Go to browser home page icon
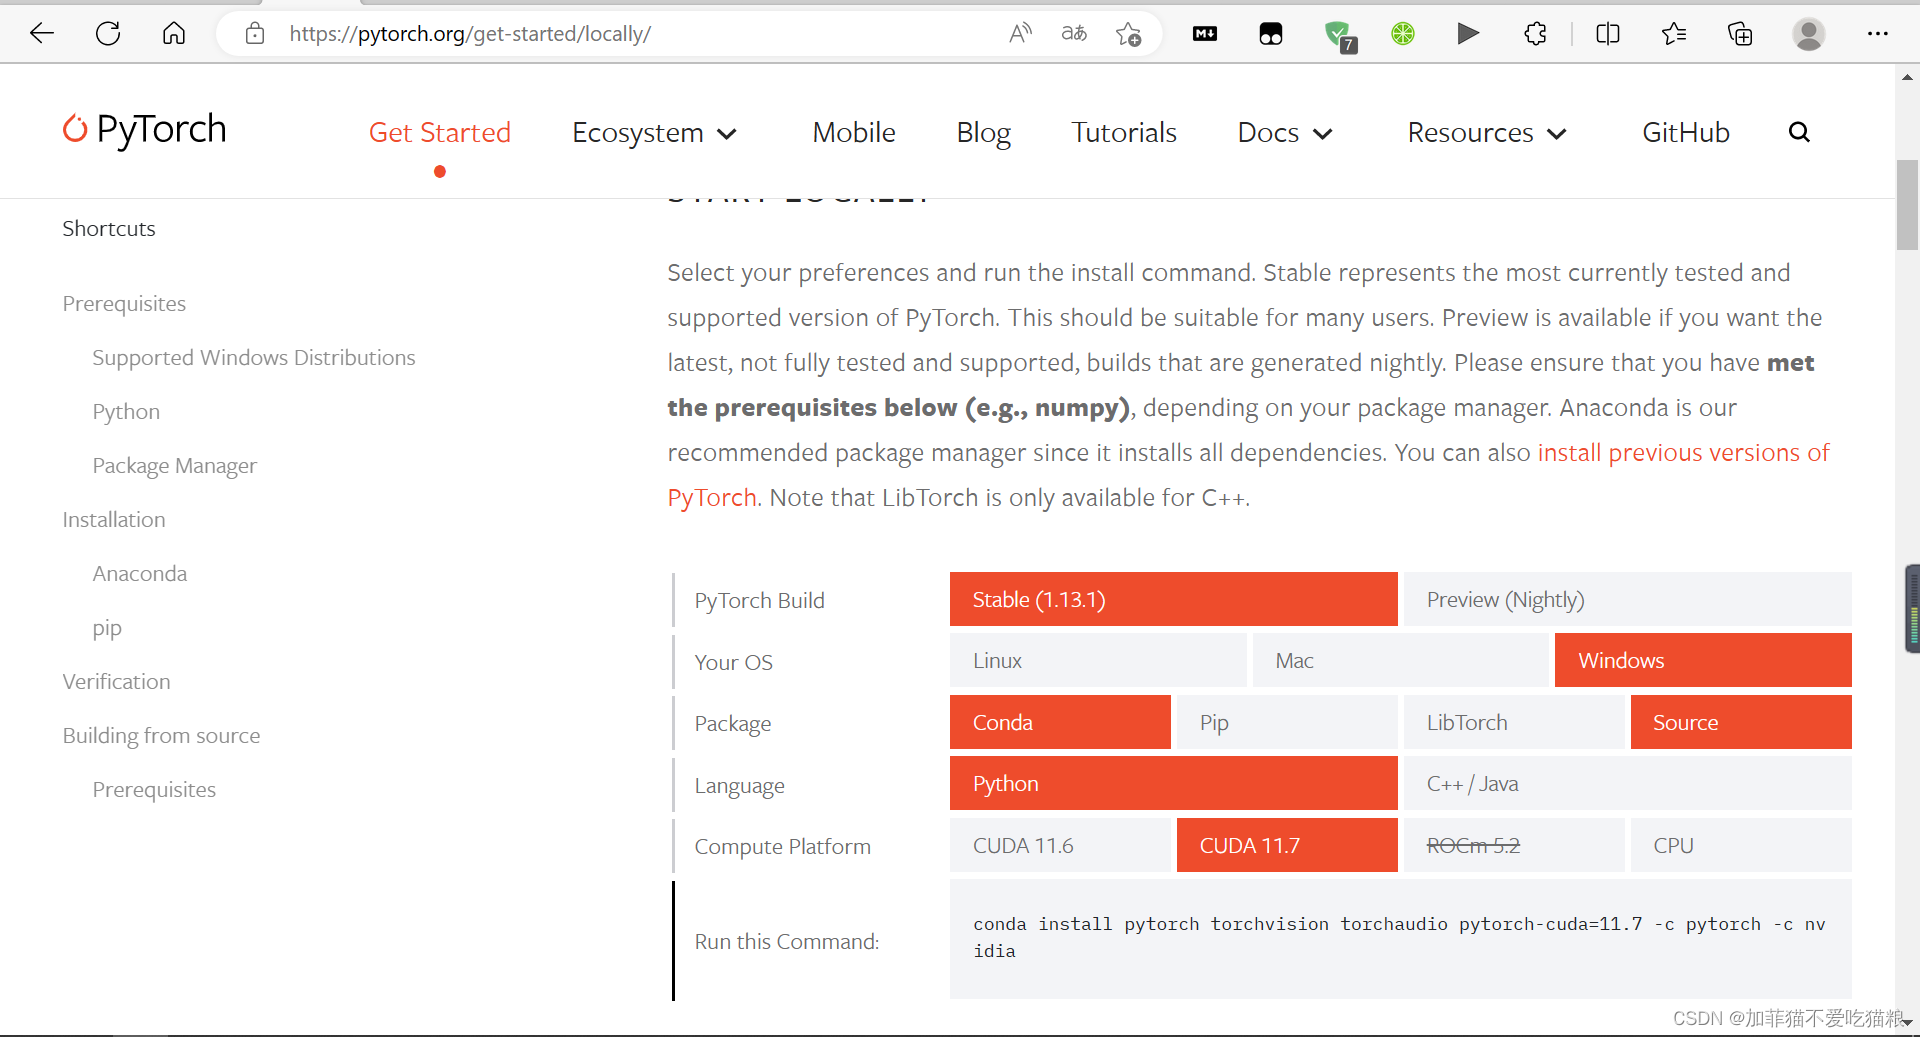Image resolution: width=1920 pixels, height=1037 pixels. coord(174,34)
